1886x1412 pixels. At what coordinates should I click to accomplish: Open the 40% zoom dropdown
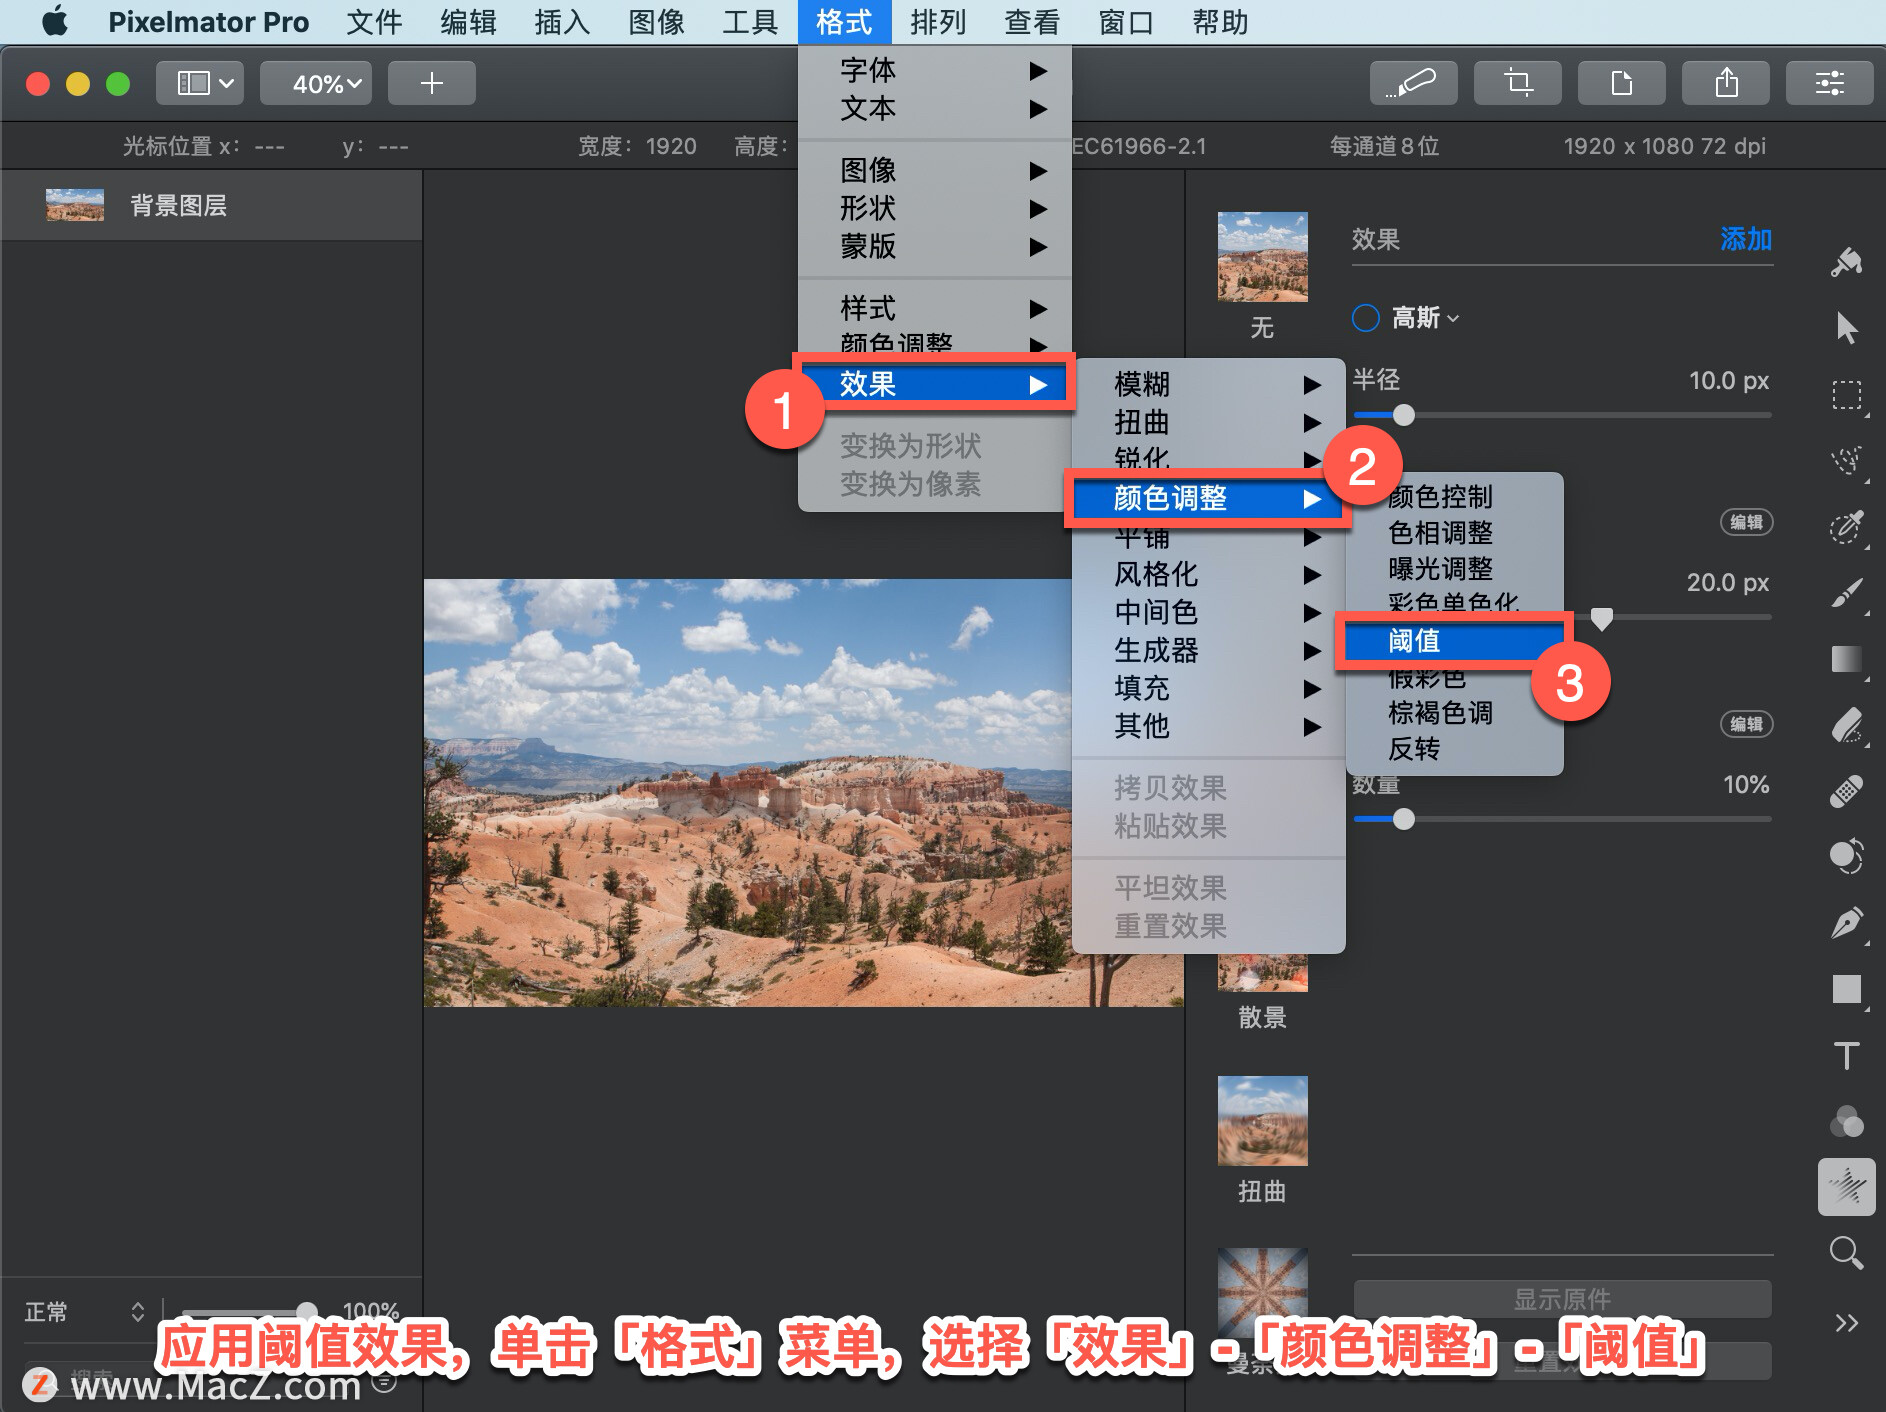[316, 83]
